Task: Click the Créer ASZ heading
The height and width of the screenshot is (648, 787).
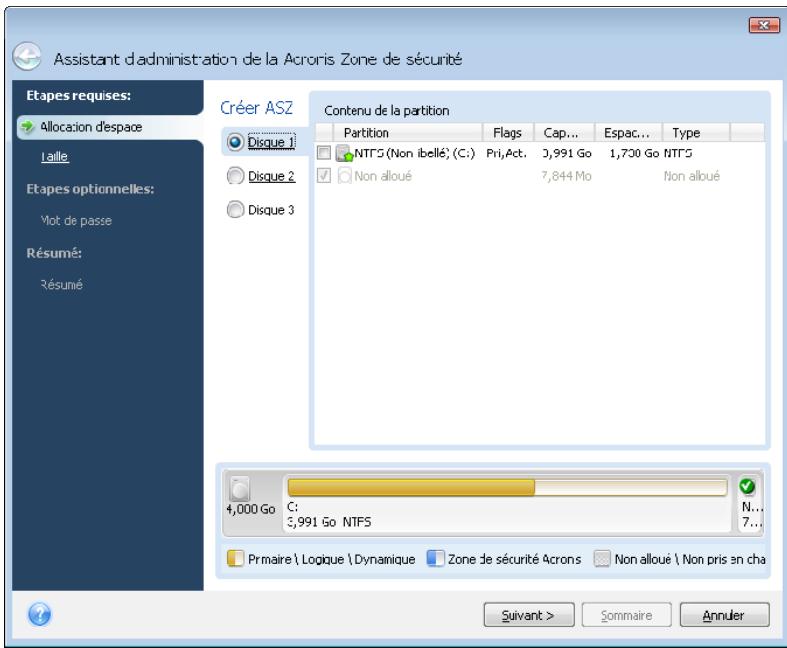Action: (x=256, y=108)
